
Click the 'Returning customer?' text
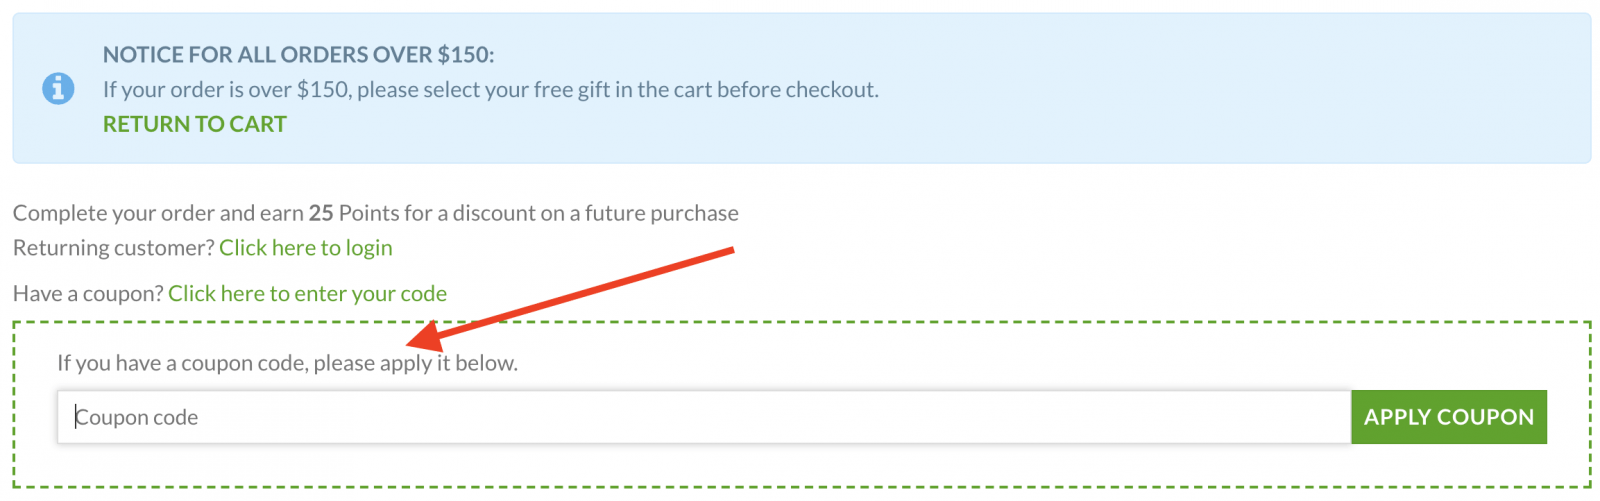click(113, 248)
